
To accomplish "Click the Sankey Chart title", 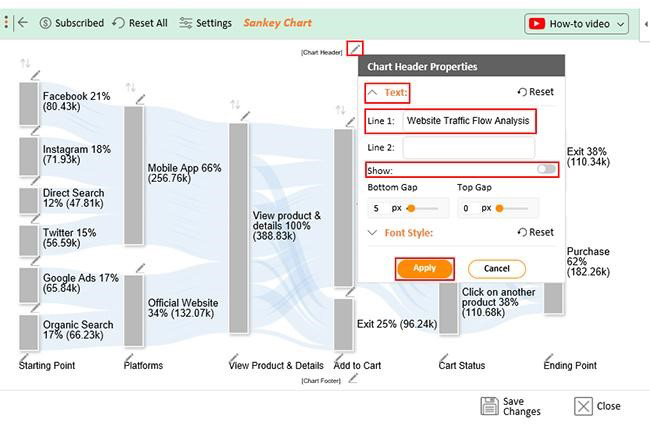I will click(x=277, y=23).
